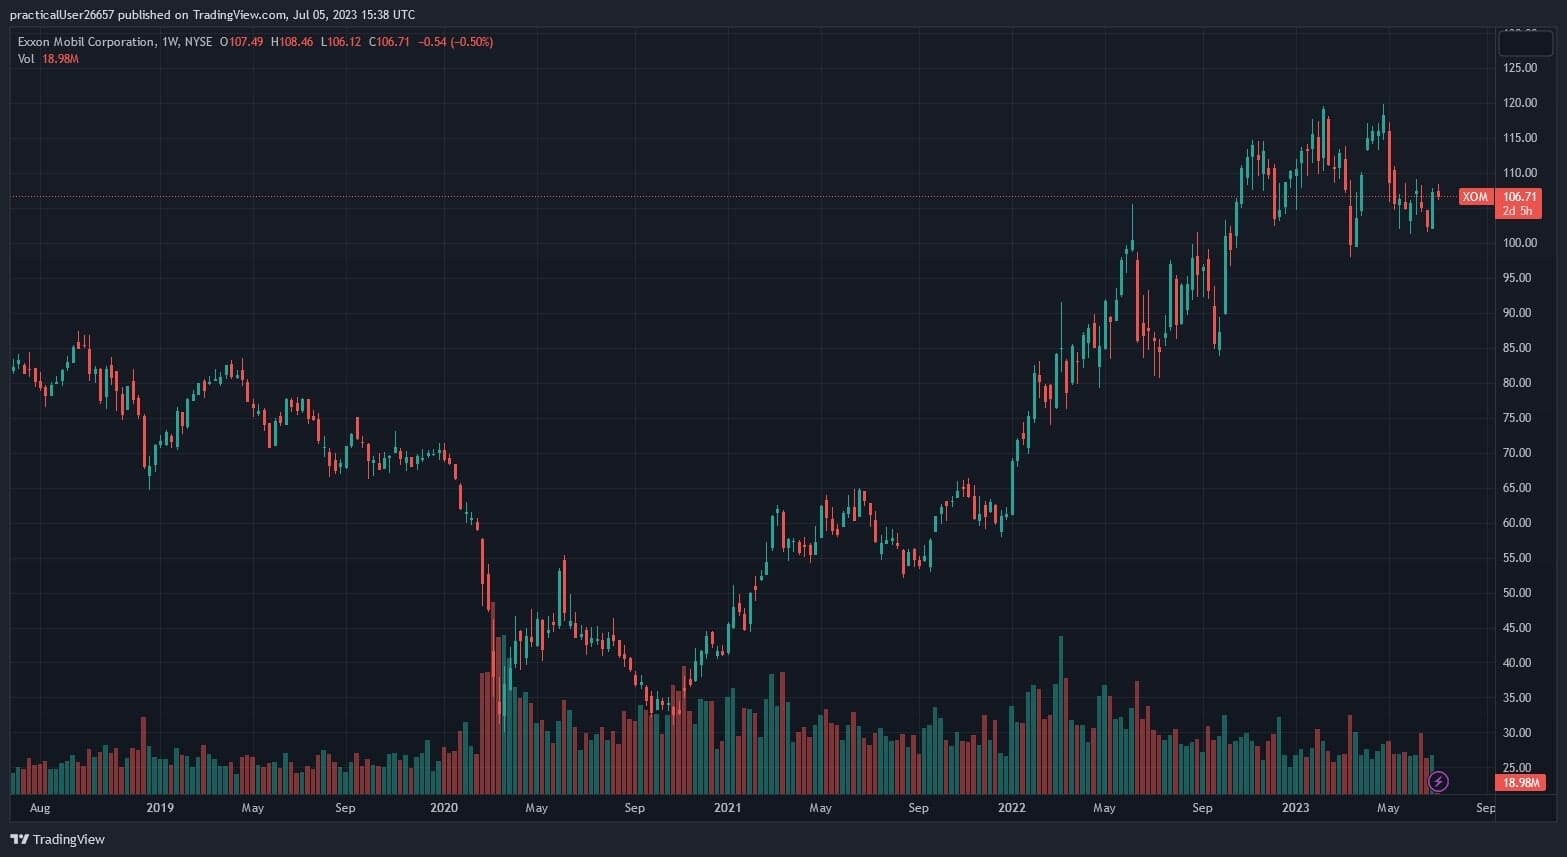Click the red XOM symbol tag
The height and width of the screenshot is (857, 1567).
click(x=1475, y=197)
